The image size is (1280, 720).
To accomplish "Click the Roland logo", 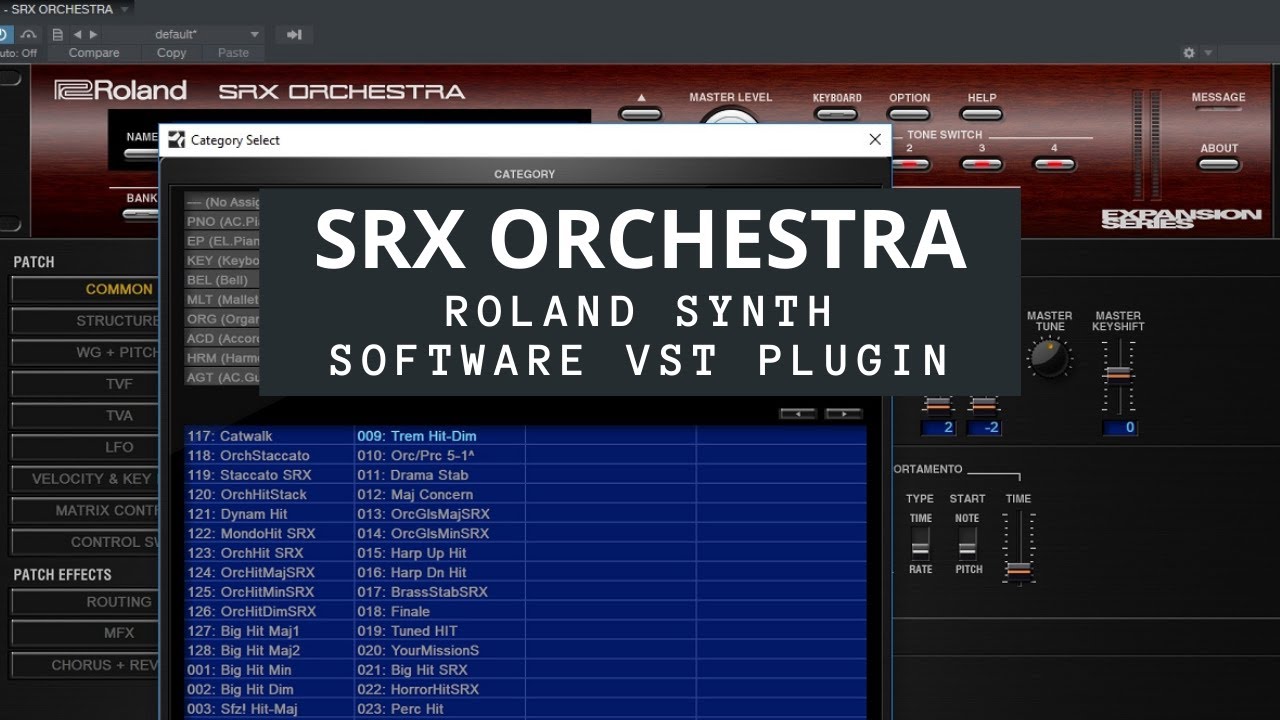I will coord(121,90).
